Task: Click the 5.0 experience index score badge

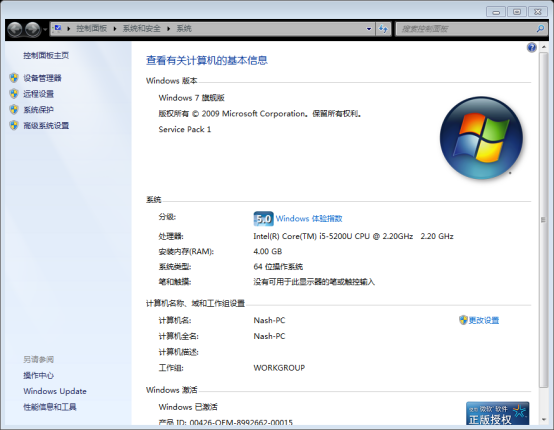Action: (x=263, y=219)
